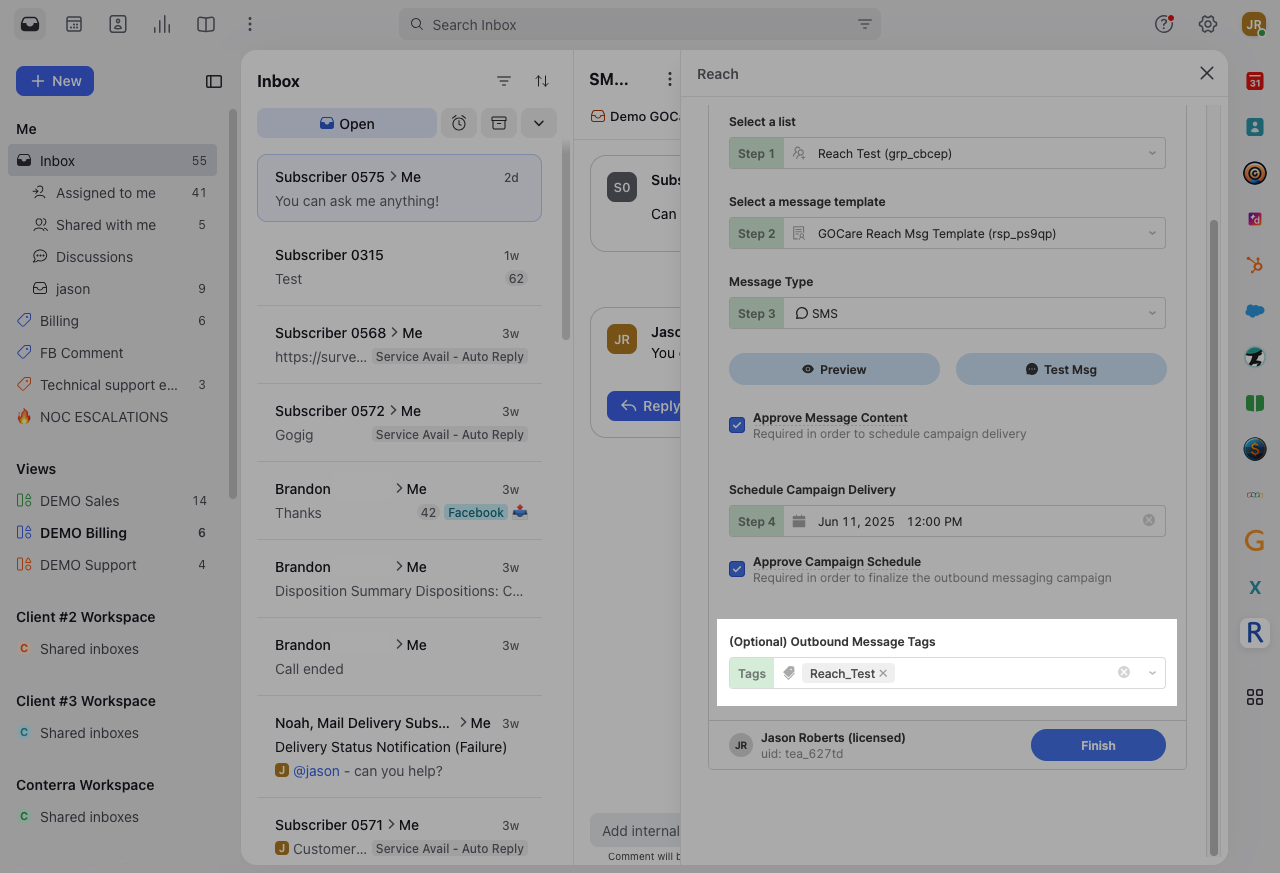Open Brandon's Call ended conversation

(400, 657)
